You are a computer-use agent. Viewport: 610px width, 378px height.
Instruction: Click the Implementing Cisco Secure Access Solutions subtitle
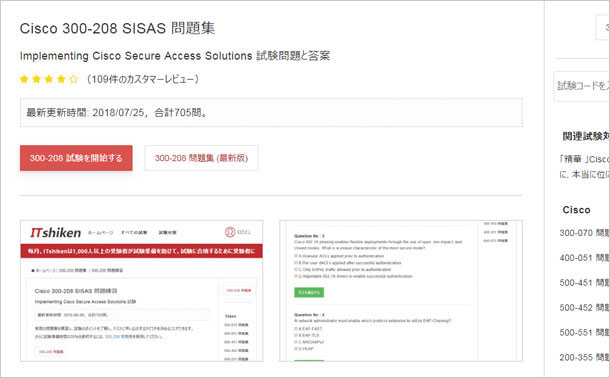pos(175,56)
